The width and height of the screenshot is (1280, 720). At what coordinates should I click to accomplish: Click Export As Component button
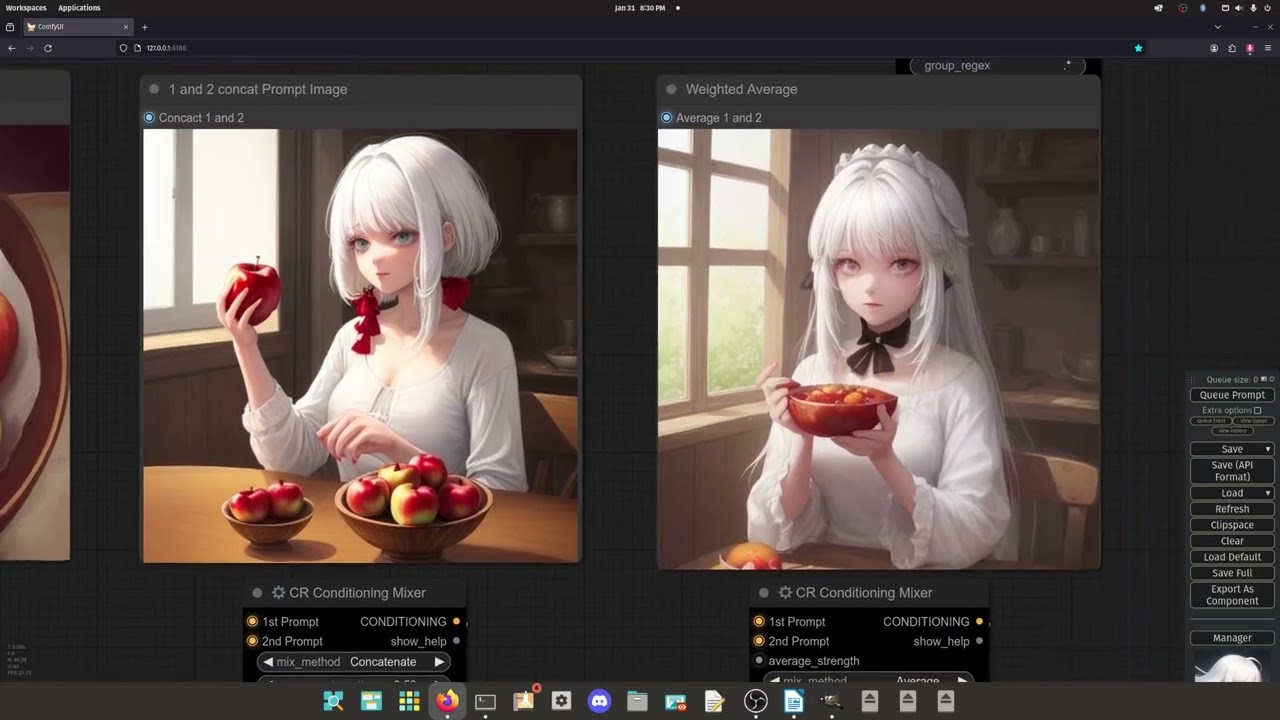pyautogui.click(x=1232, y=595)
